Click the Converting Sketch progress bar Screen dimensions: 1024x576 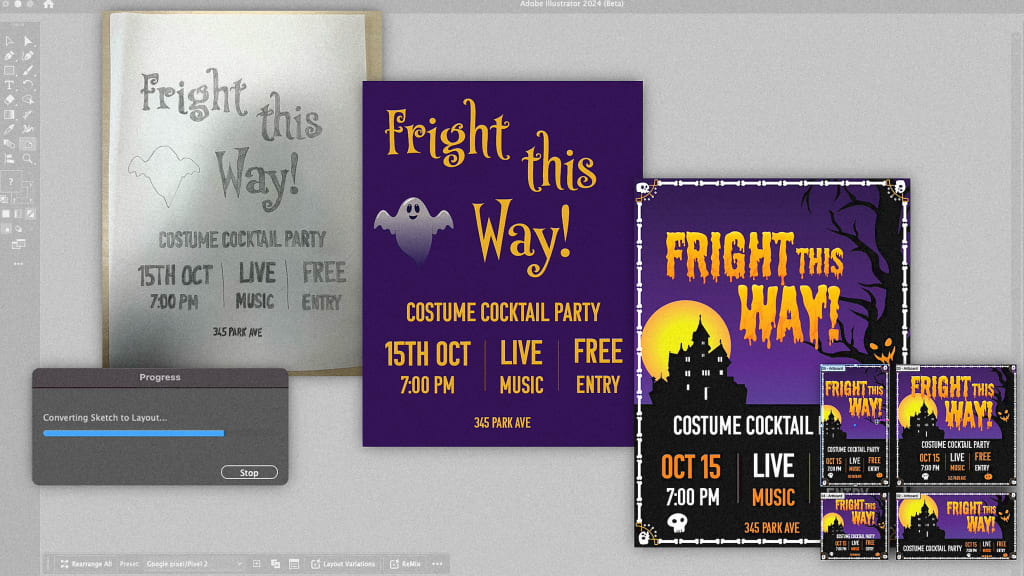(133, 433)
